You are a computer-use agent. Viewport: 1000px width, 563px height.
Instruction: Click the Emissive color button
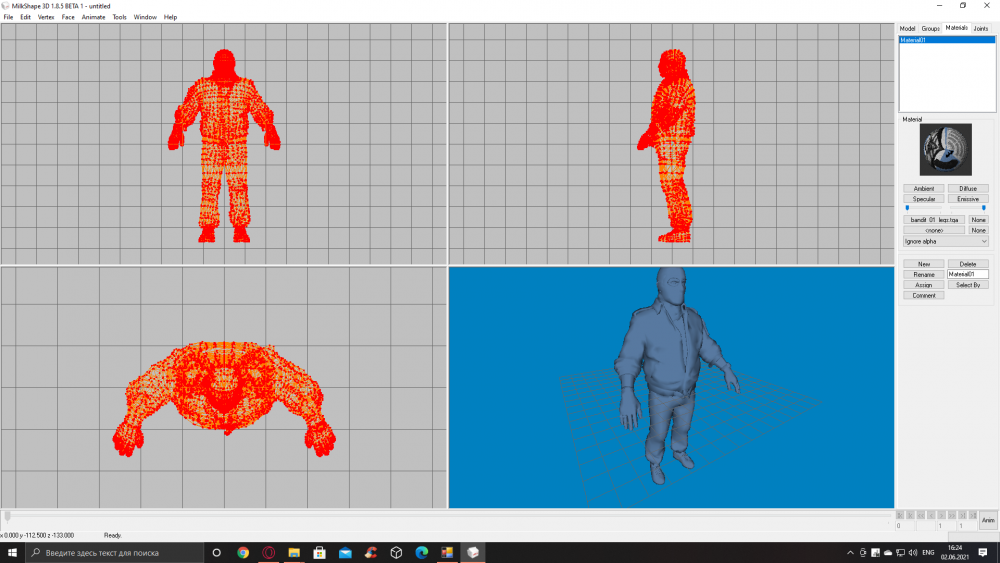click(968, 199)
